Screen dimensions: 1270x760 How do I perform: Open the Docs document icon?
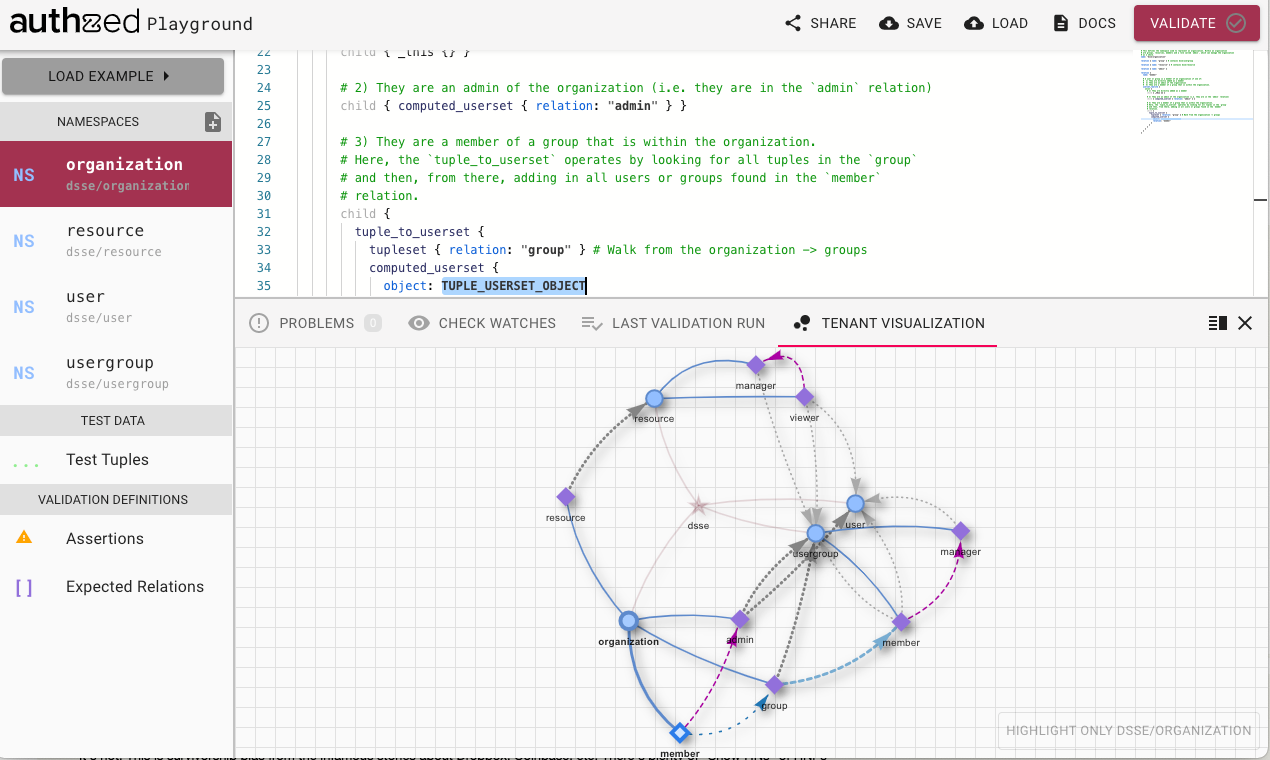click(1061, 23)
